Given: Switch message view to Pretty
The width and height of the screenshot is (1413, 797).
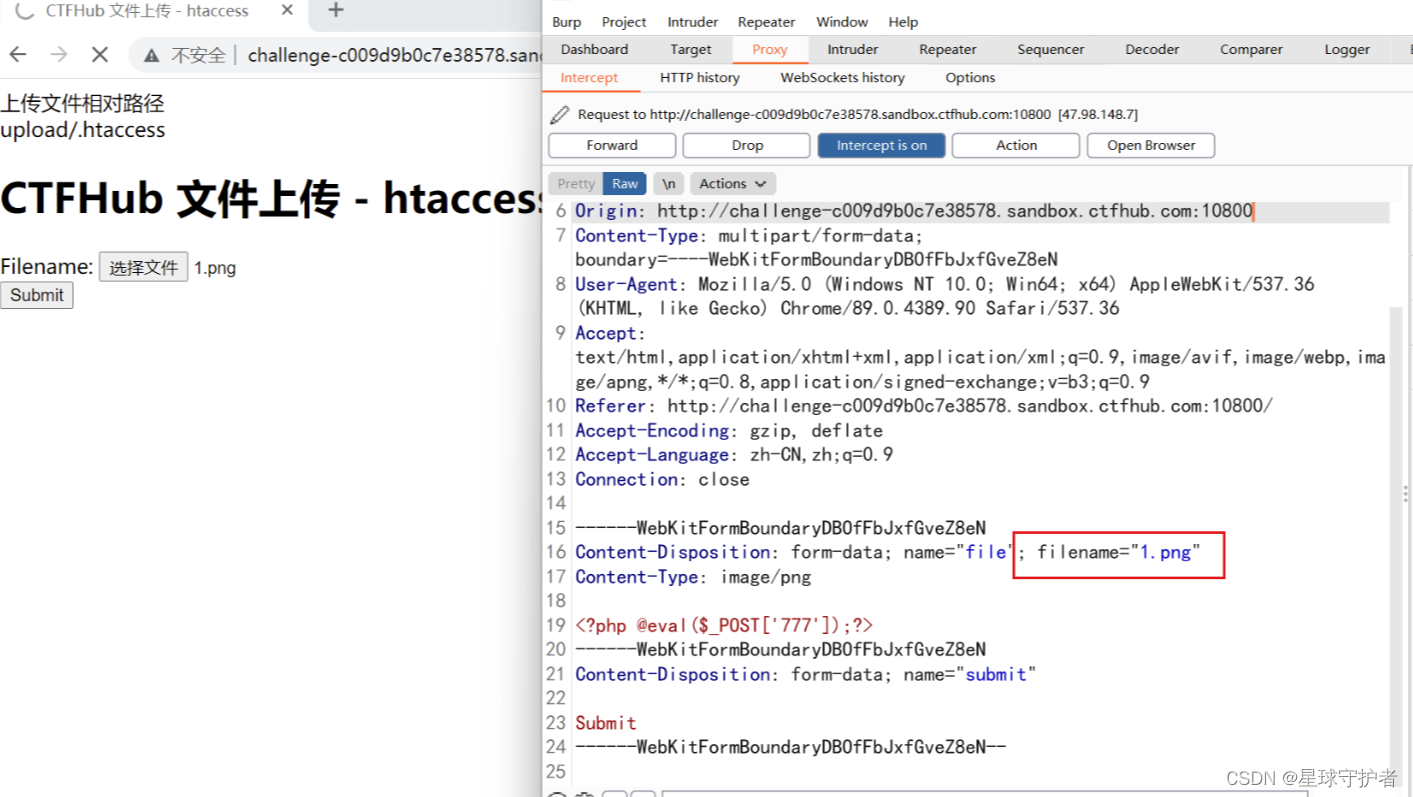Looking at the screenshot, I should pos(576,183).
